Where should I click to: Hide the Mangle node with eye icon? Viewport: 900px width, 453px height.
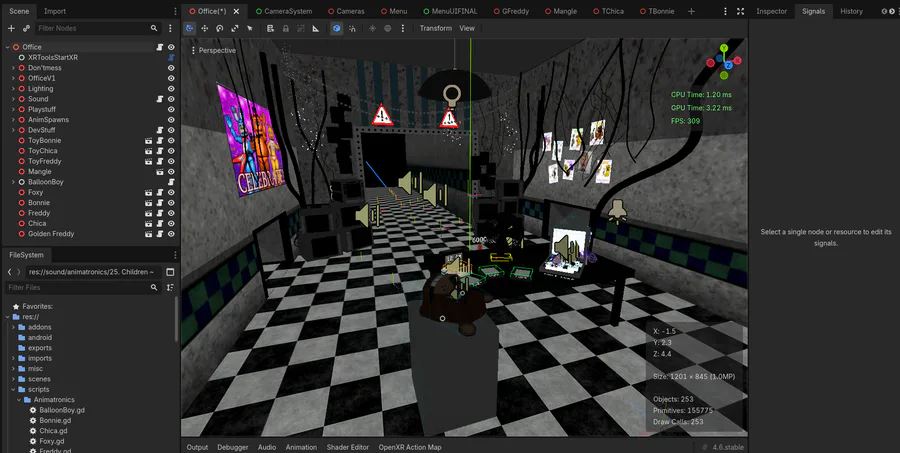(x=171, y=172)
